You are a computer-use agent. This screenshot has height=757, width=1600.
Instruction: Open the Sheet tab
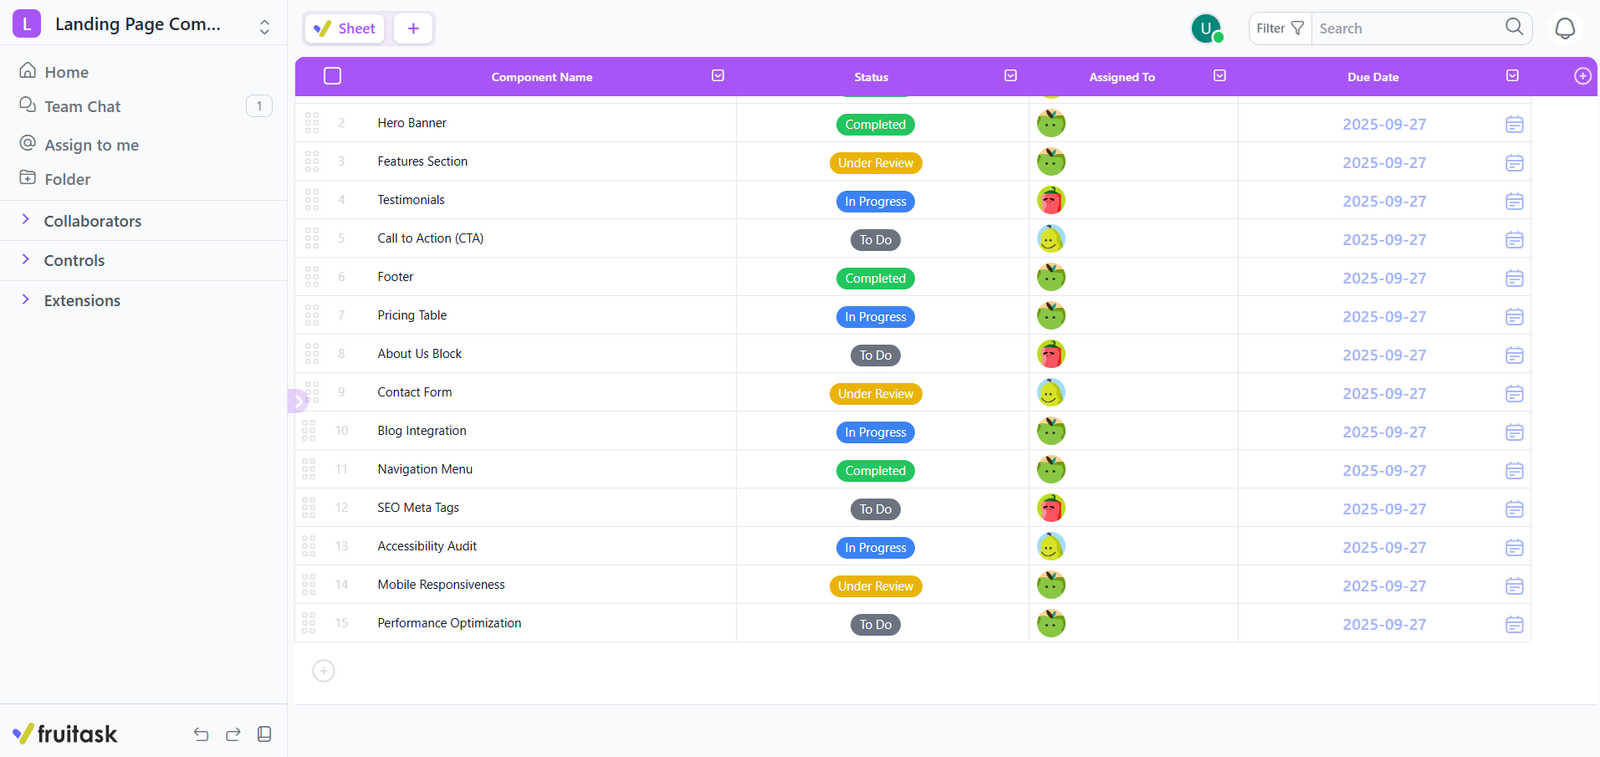click(345, 29)
